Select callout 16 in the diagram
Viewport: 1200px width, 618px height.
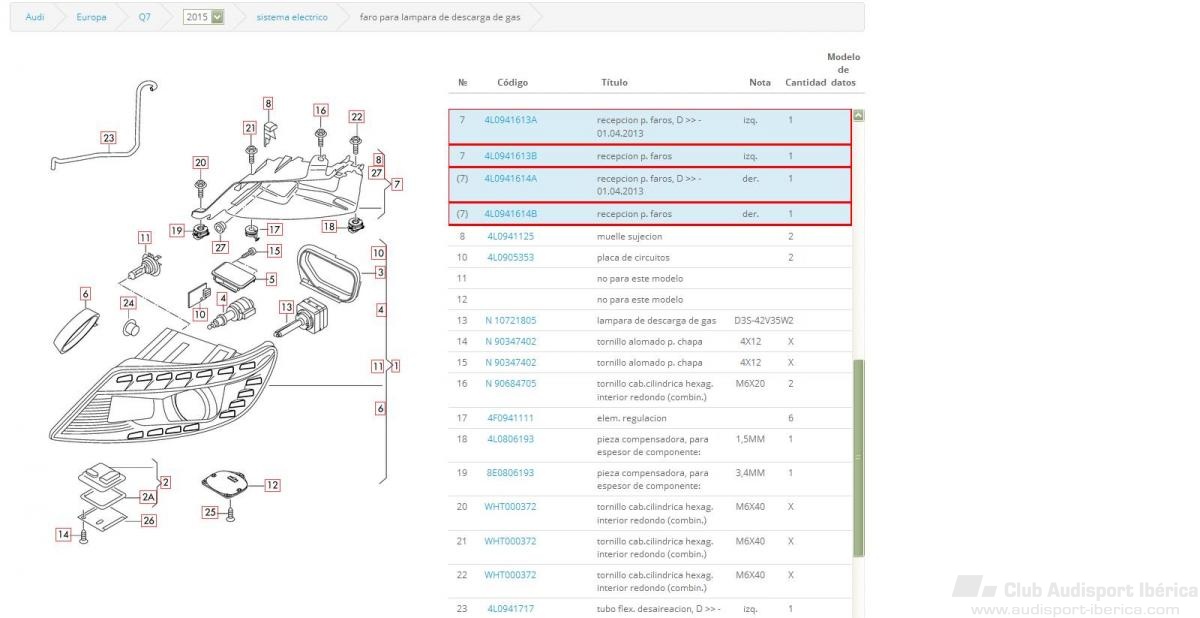pyautogui.click(x=320, y=110)
